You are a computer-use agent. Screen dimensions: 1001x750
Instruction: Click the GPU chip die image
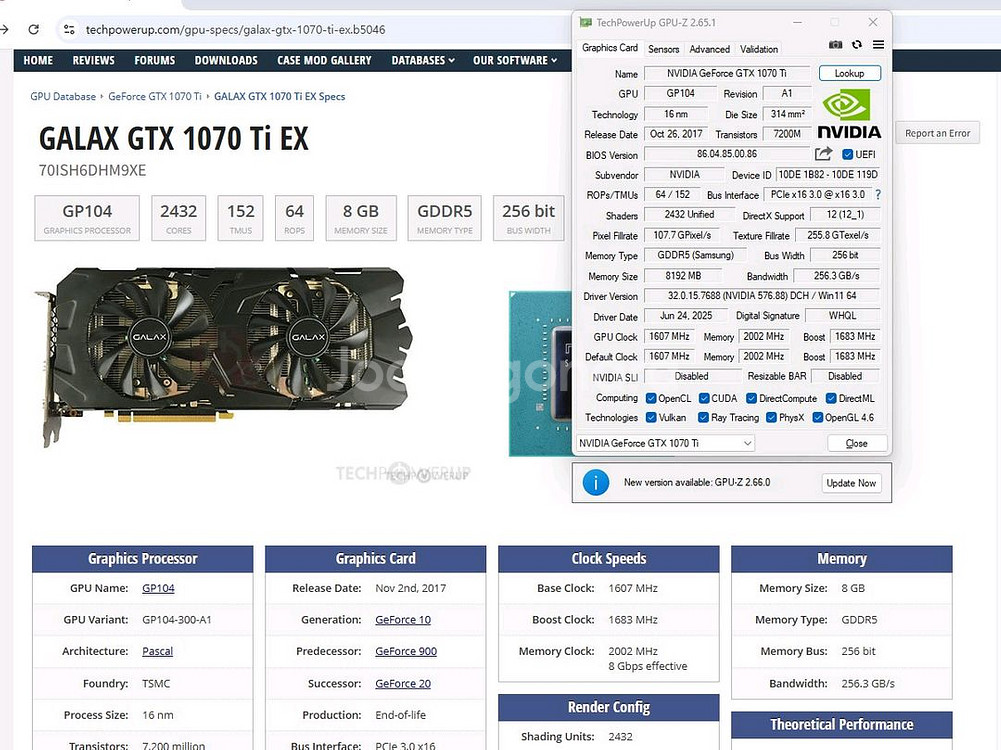540,373
